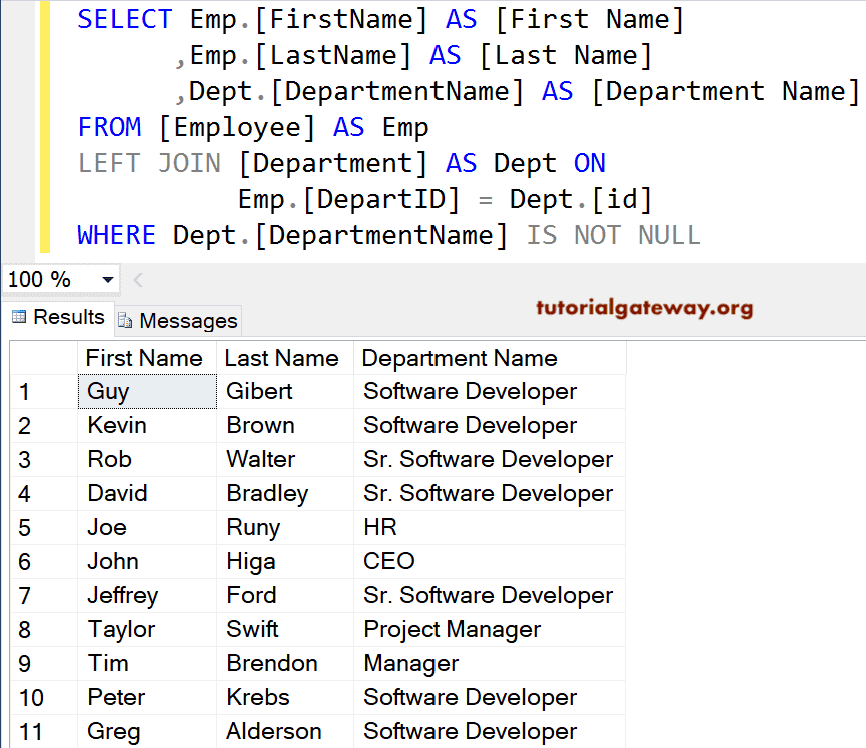Click the SELECT keyword in the query

tap(125, 19)
